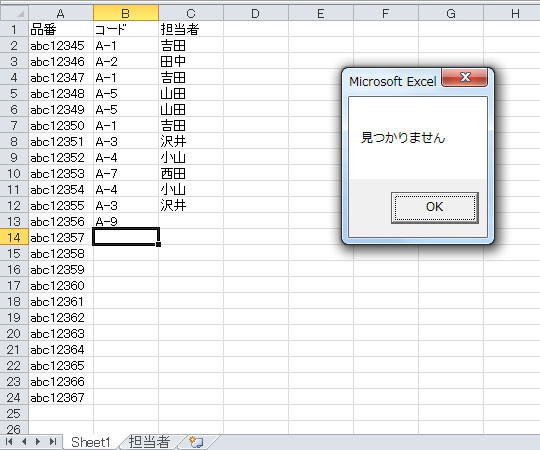Select row 14 header
This screenshot has height=450, width=540.
(x=14, y=238)
